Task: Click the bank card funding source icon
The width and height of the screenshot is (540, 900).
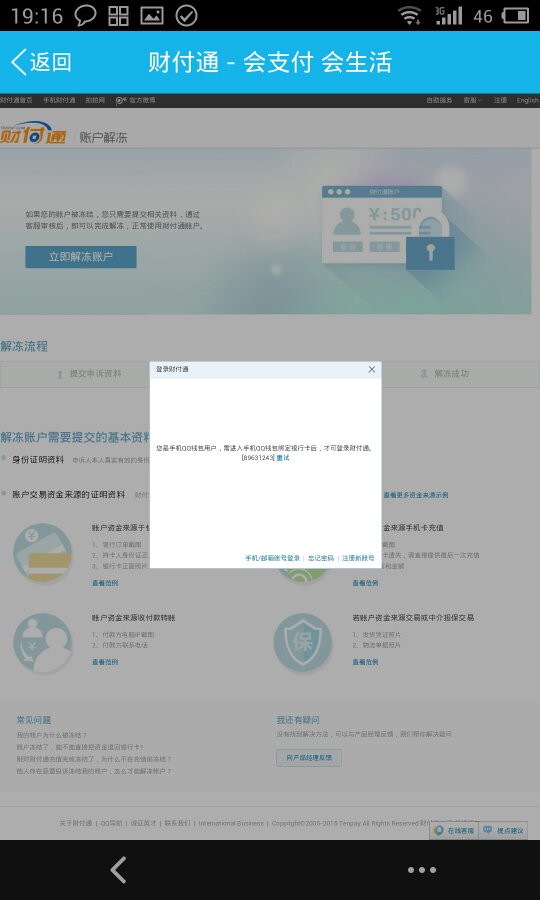Action: (x=43, y=554)
